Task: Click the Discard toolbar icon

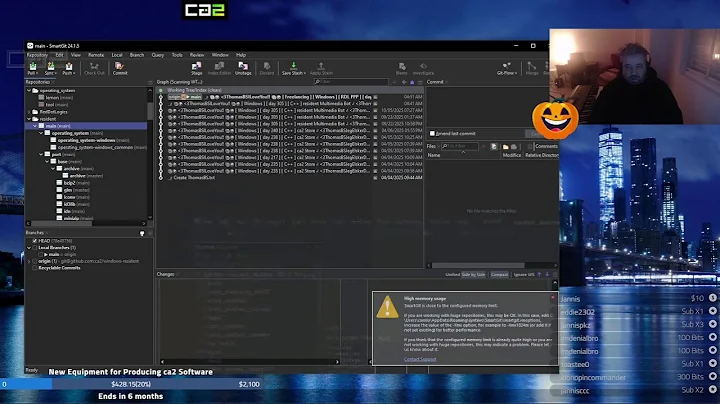Action: click(x=267, y=68)
